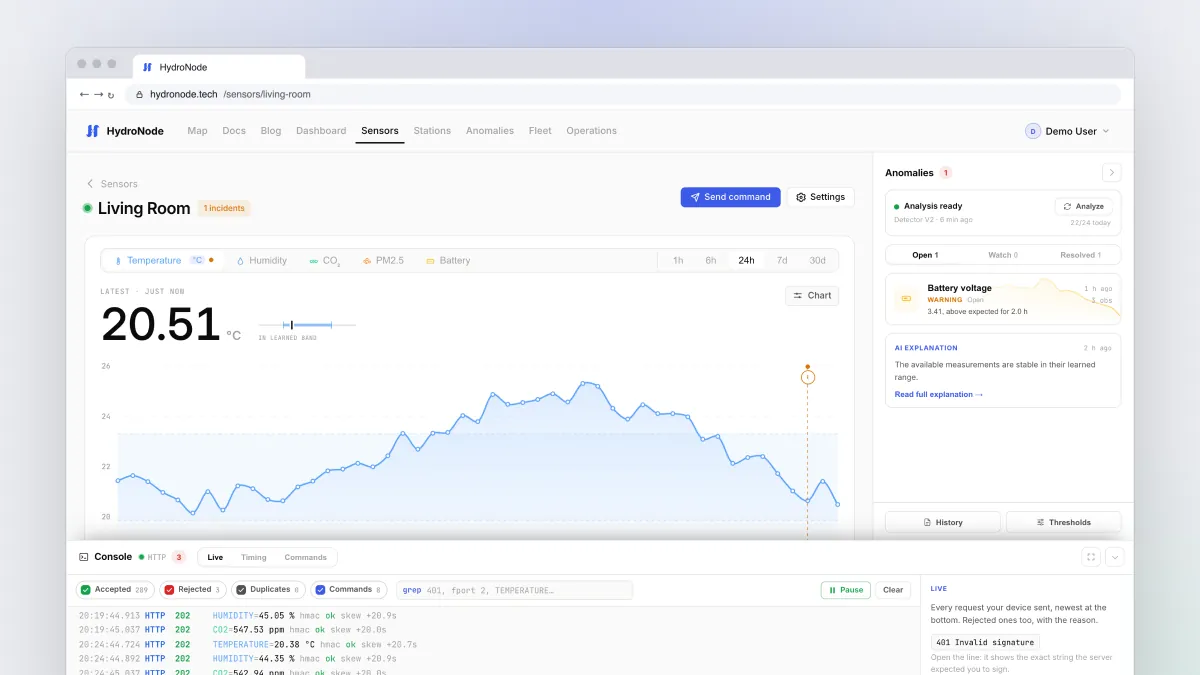The width and height of the screenshot is (1200, 675).
Task: Click the back chevron beside Sensors breadcrumb
Action: [x=90, y=184]
